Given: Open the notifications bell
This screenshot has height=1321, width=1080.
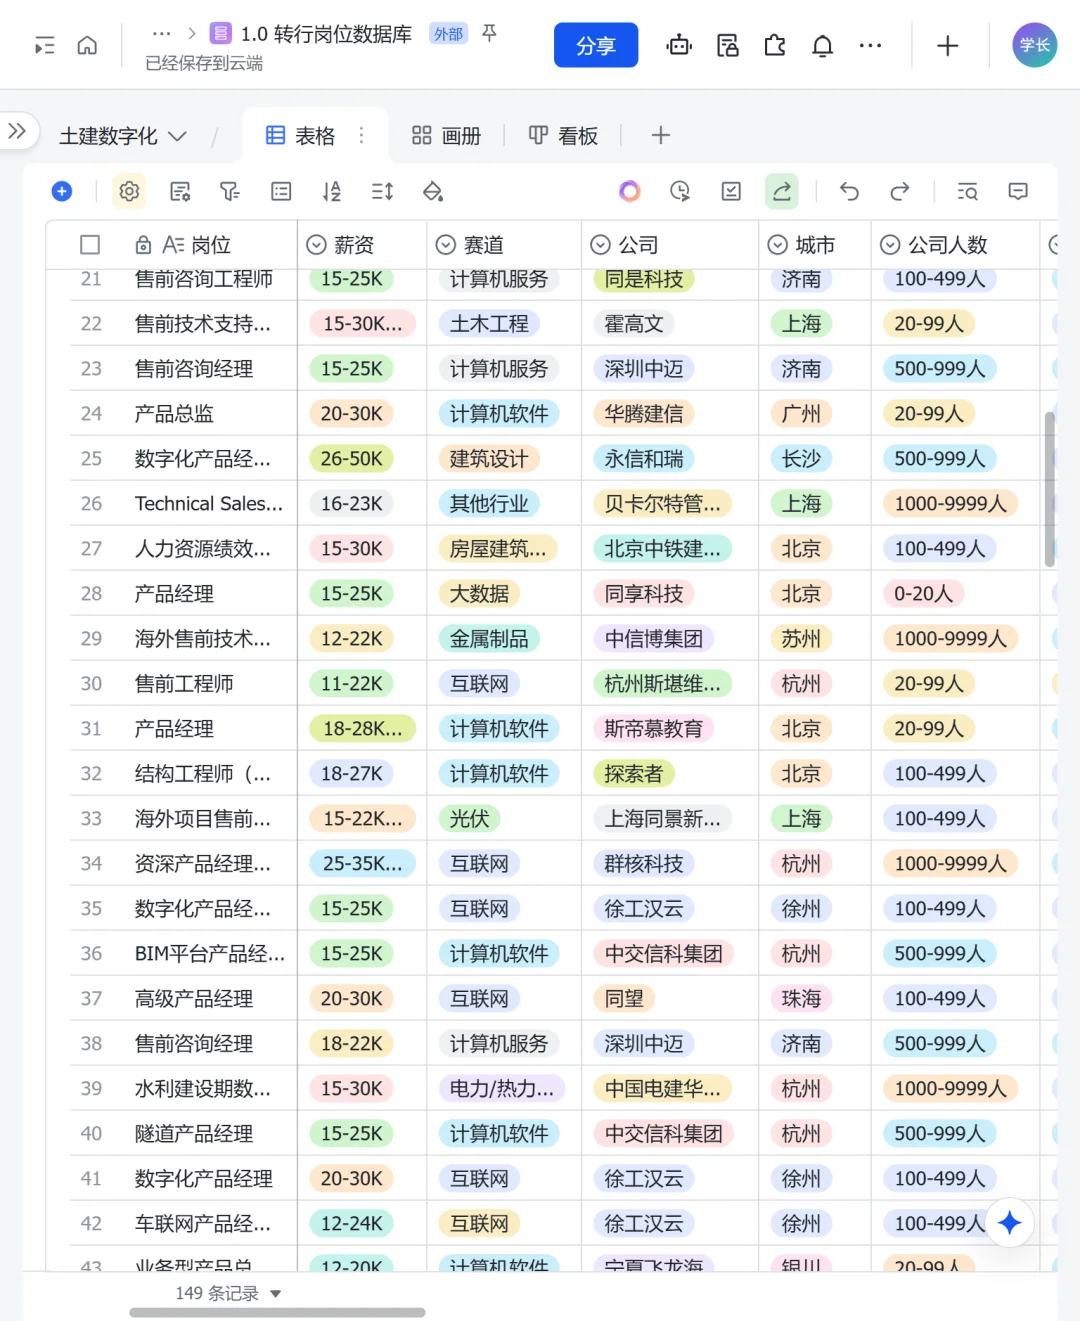Looking at the screenshot, I should click(822, 45).
